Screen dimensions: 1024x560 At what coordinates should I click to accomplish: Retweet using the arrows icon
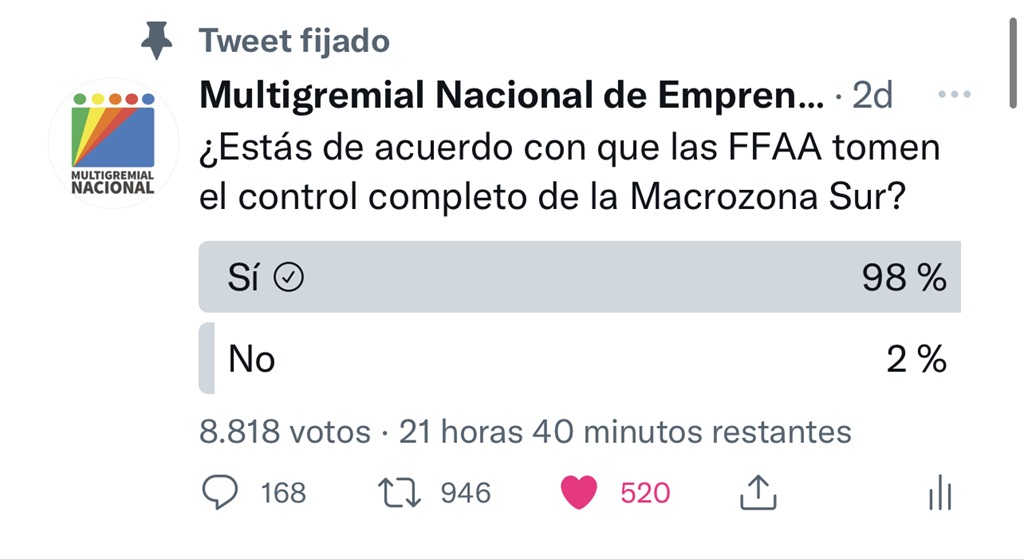(x=399, y=493)
